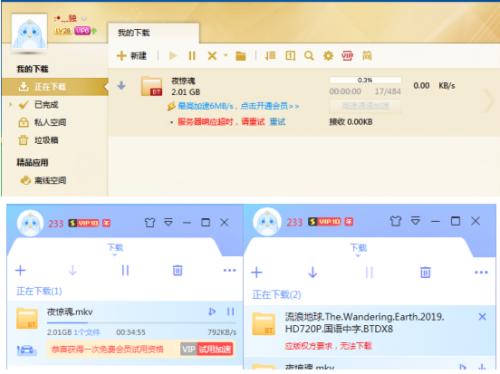Select the 我的下载 tab
Viewport: 500px width, 374px height.
153,33
